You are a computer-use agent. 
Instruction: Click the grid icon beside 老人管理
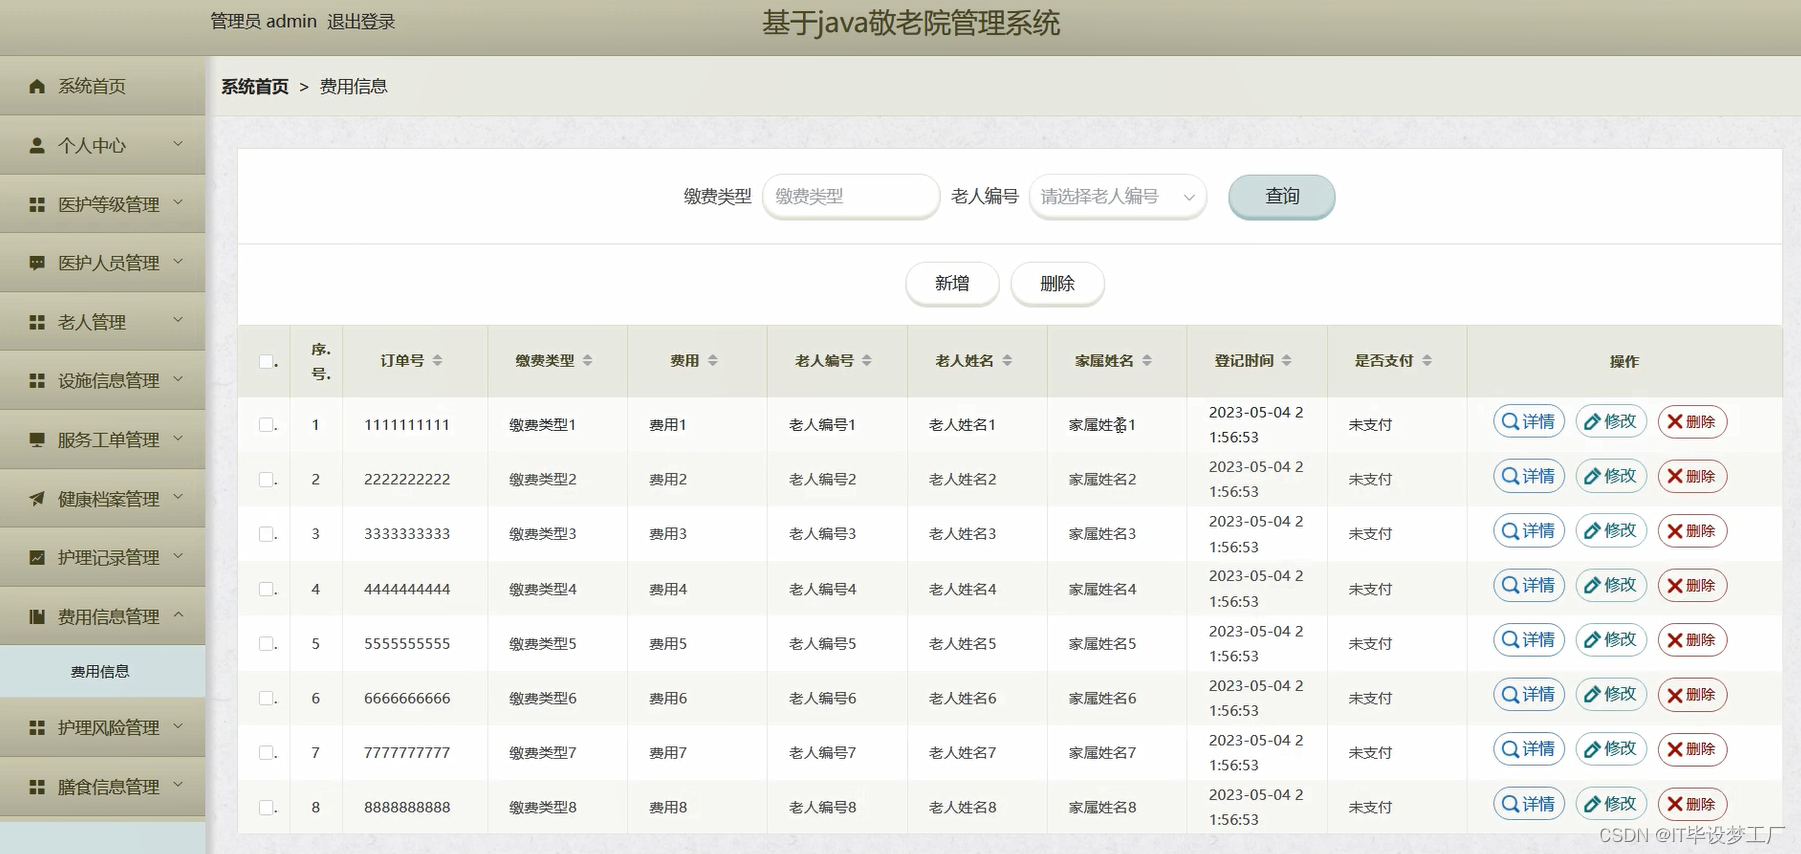[x=37, y=322]
